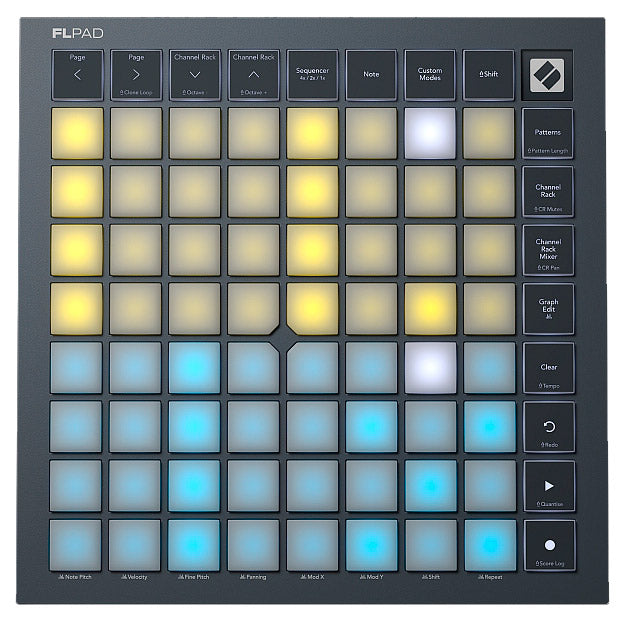This screenshot has width=626, height=622.
Task: Tap the dim yellow pad directly below Page right button
Action: coord(136,133)
